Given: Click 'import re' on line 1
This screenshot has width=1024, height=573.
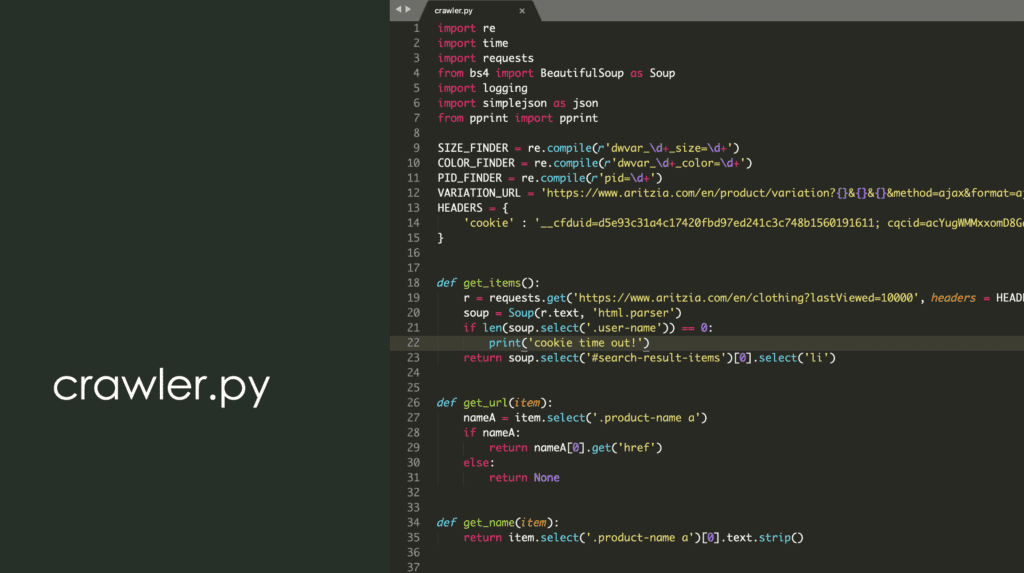Looking at the screenshot, I should [466, 28].
